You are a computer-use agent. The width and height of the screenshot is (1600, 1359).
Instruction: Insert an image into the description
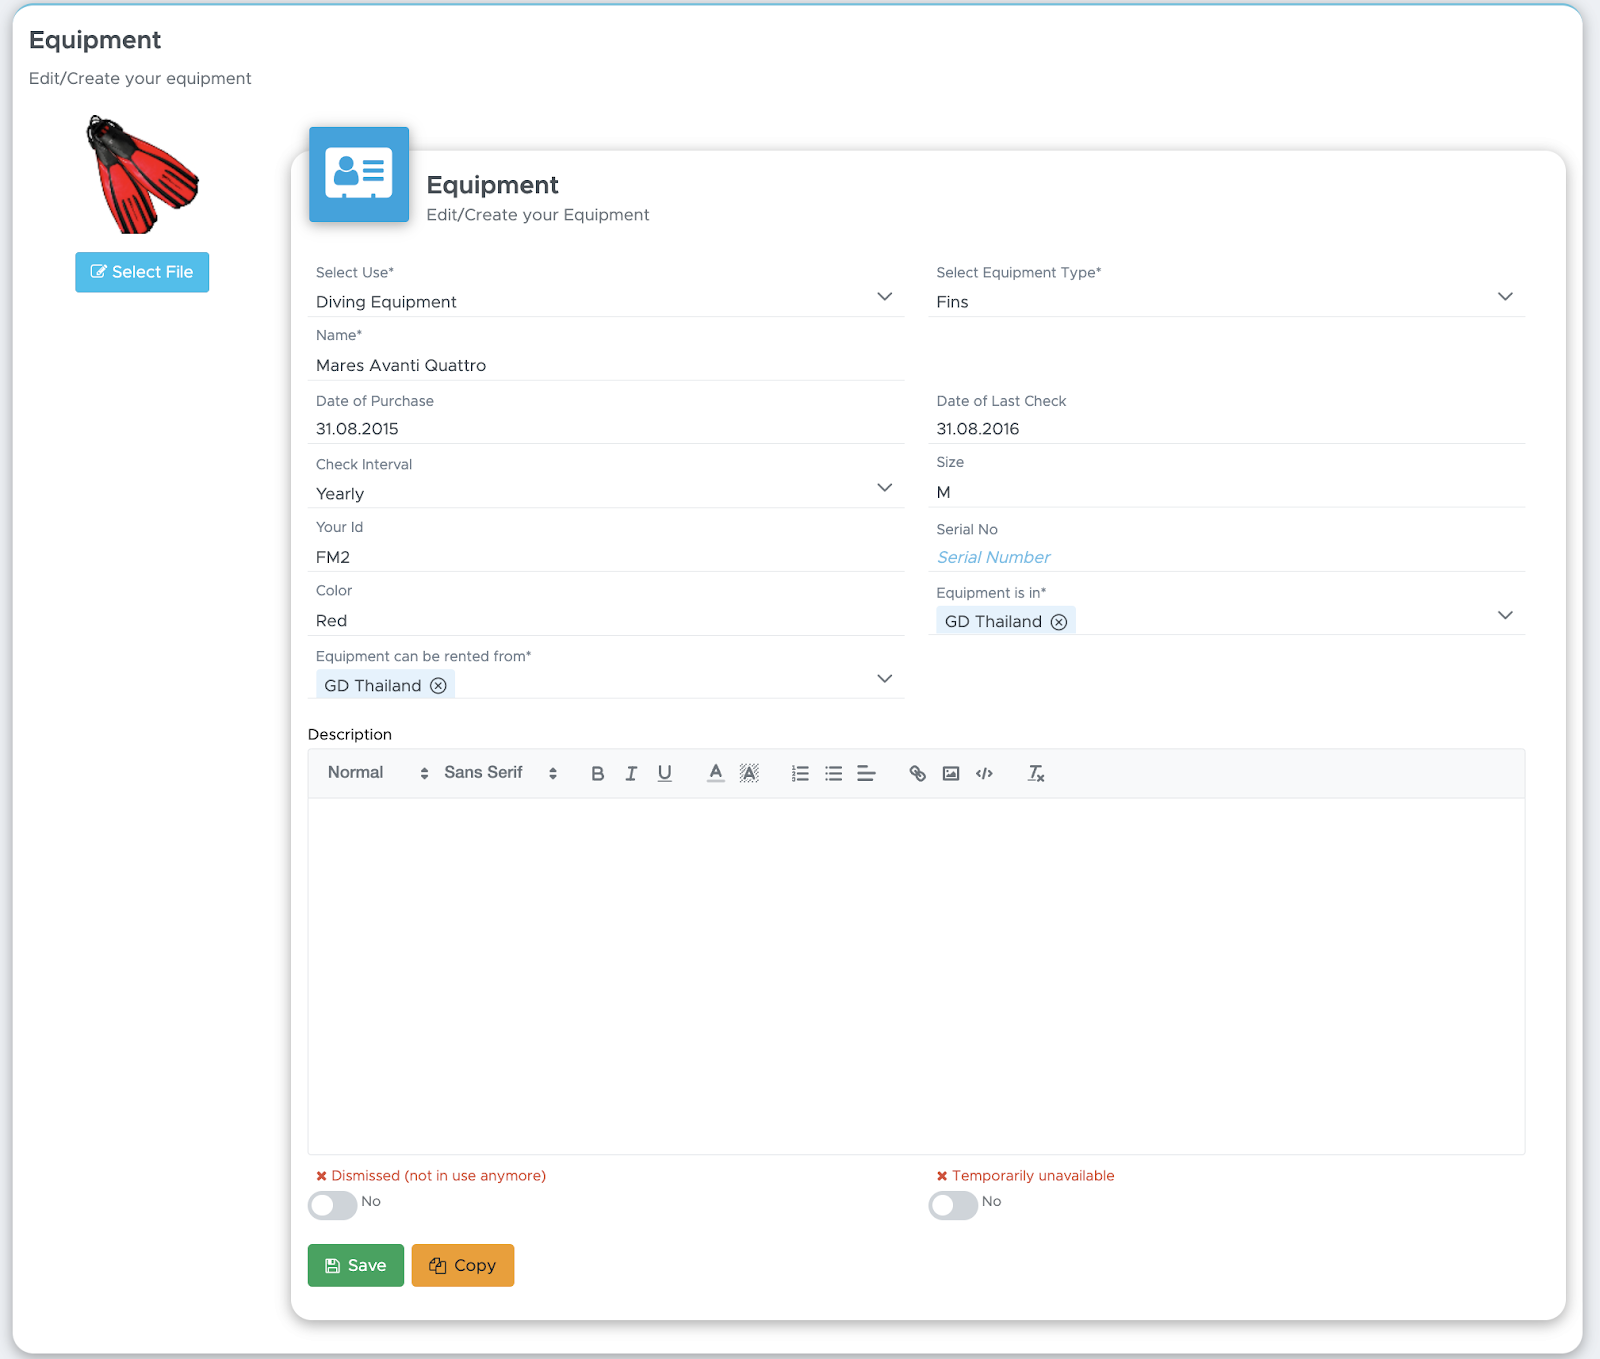[951, 773]
